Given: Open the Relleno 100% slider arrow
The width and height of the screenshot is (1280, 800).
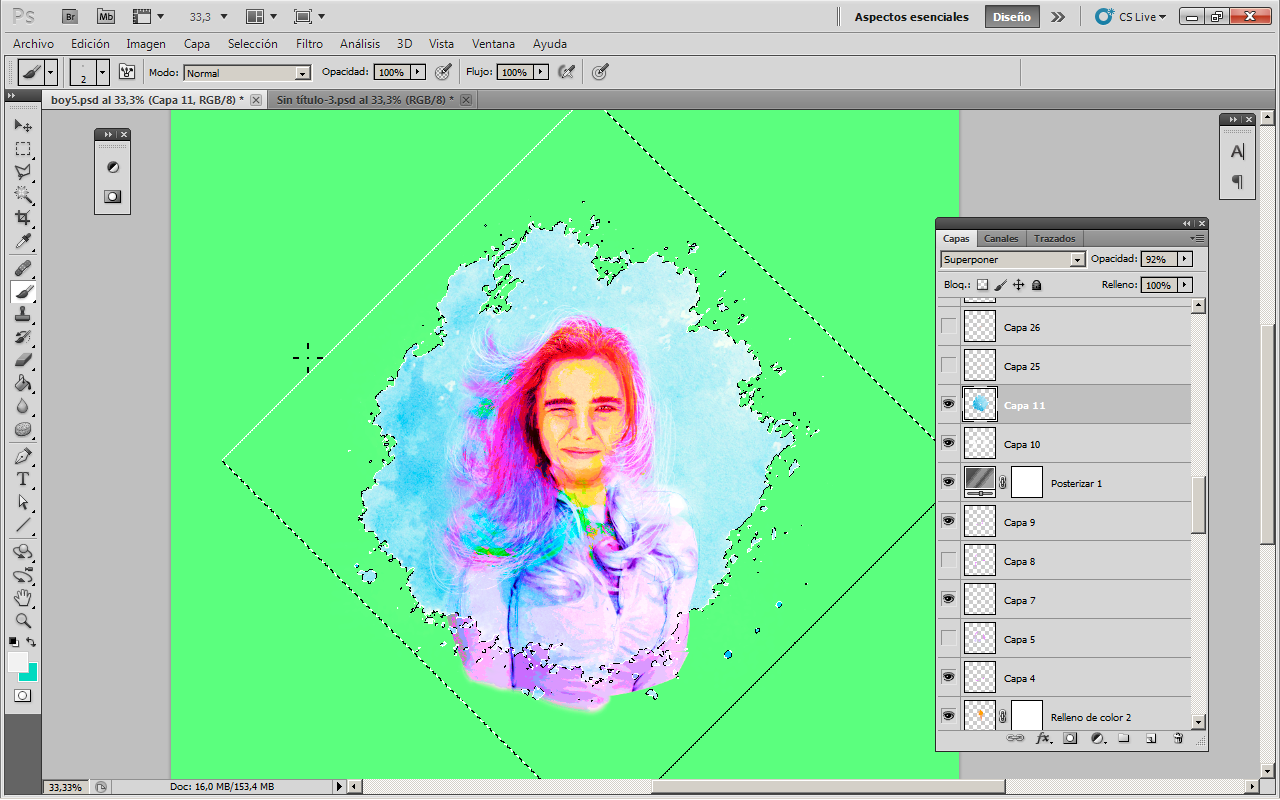Looking at the screenshot, I should 1185,285.
